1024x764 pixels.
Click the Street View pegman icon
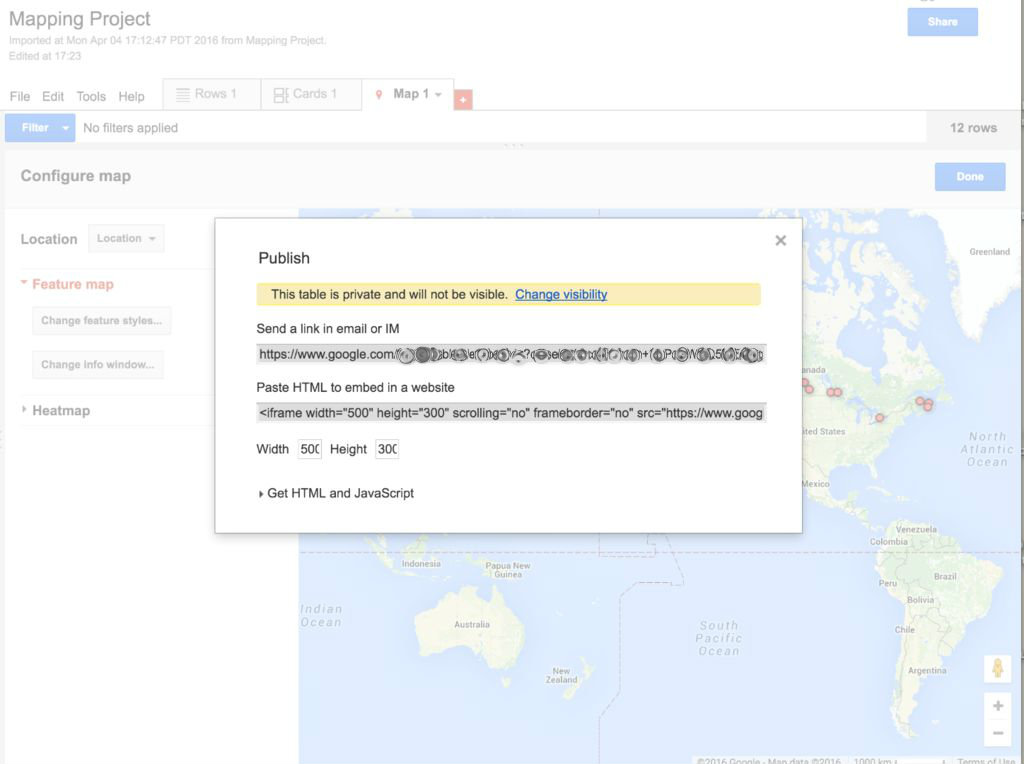997,668
